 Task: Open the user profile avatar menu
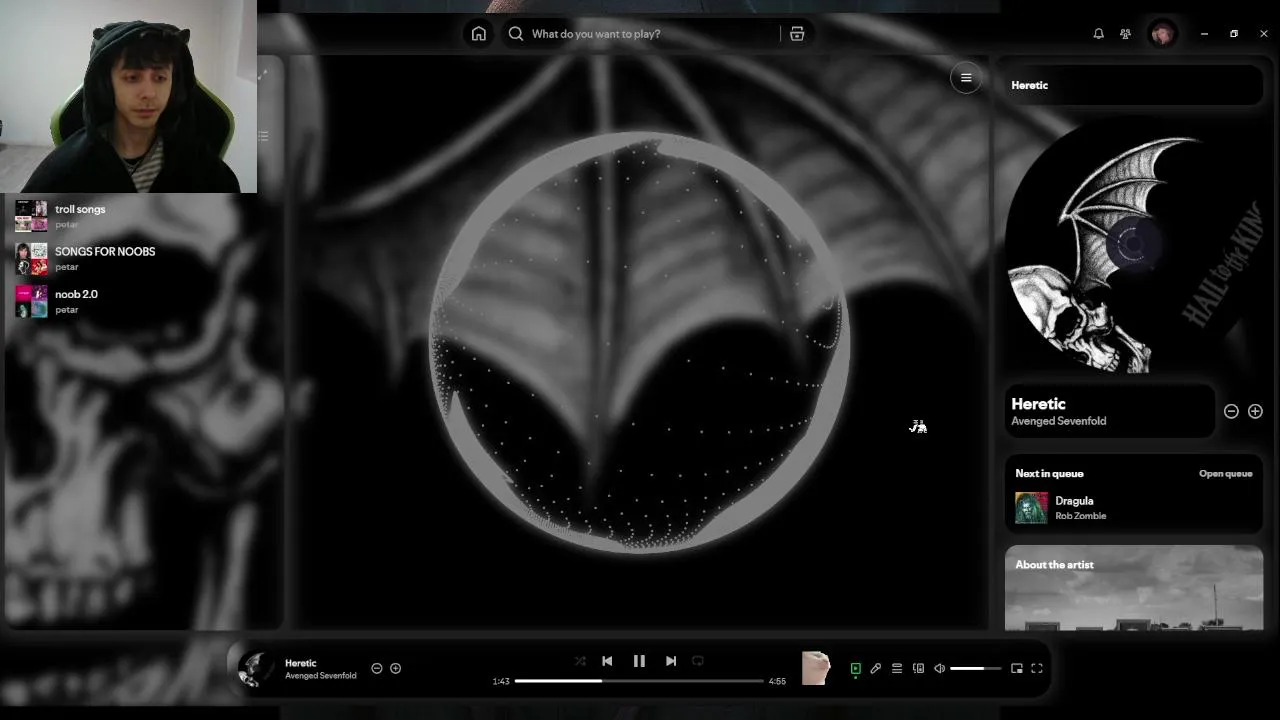click(1162, 34)
